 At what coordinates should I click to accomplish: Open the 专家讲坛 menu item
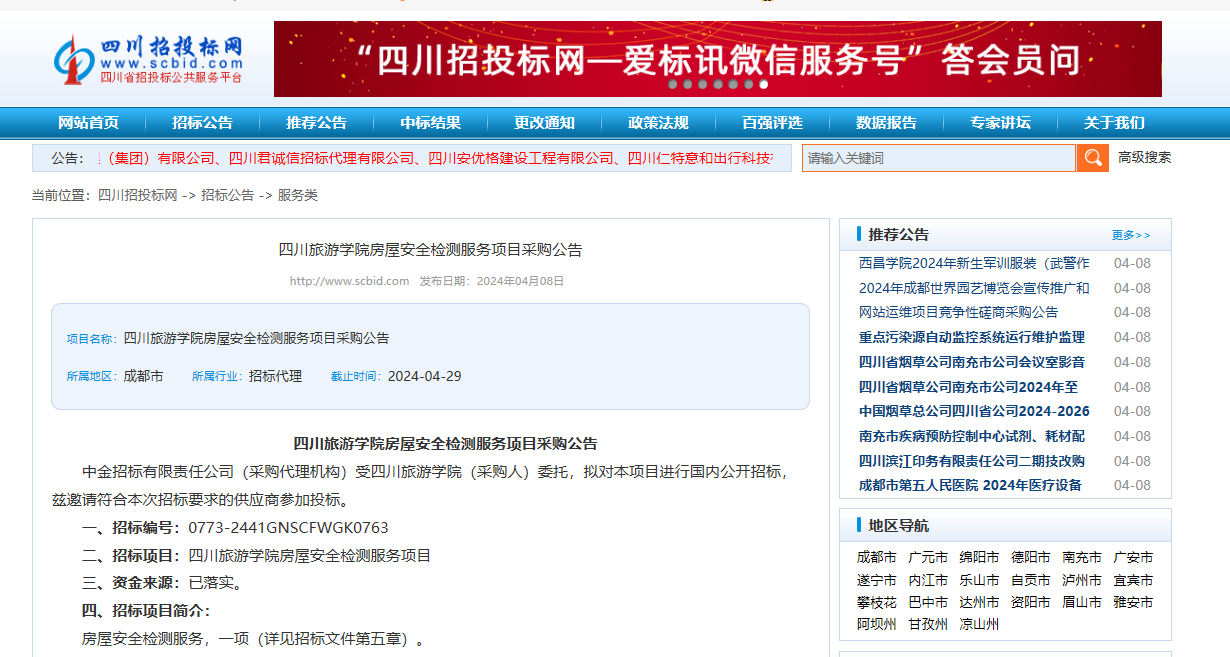(1000, 123)
